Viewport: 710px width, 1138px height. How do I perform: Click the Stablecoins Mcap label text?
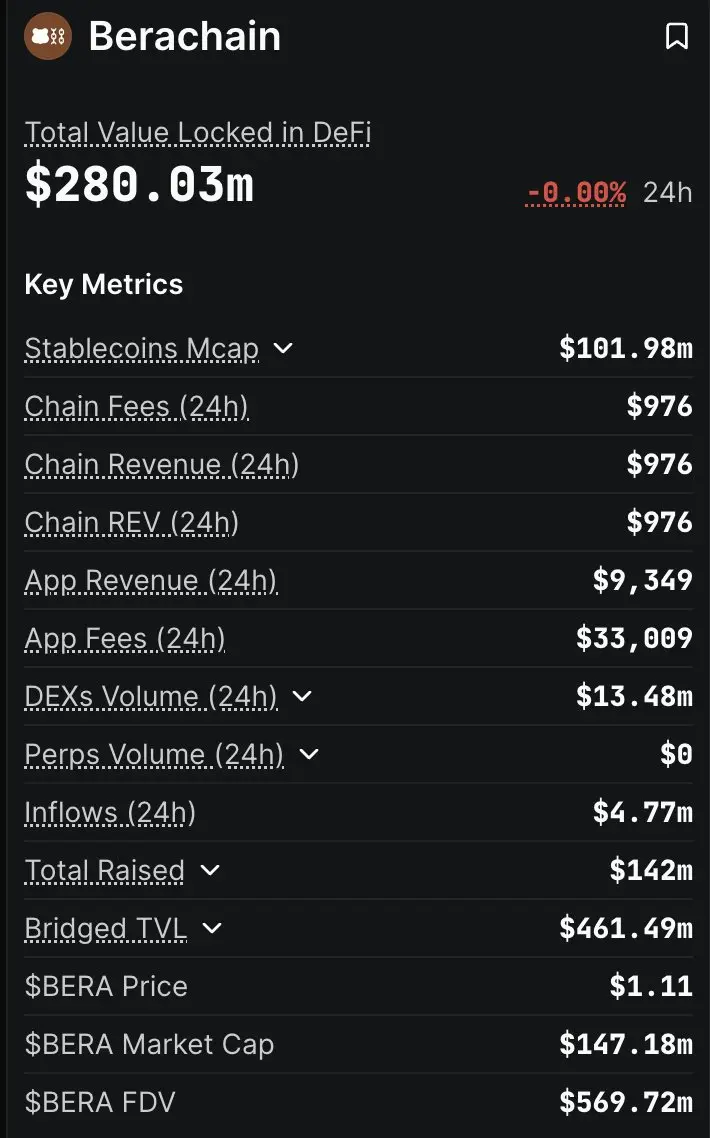[x=142, y=348]
